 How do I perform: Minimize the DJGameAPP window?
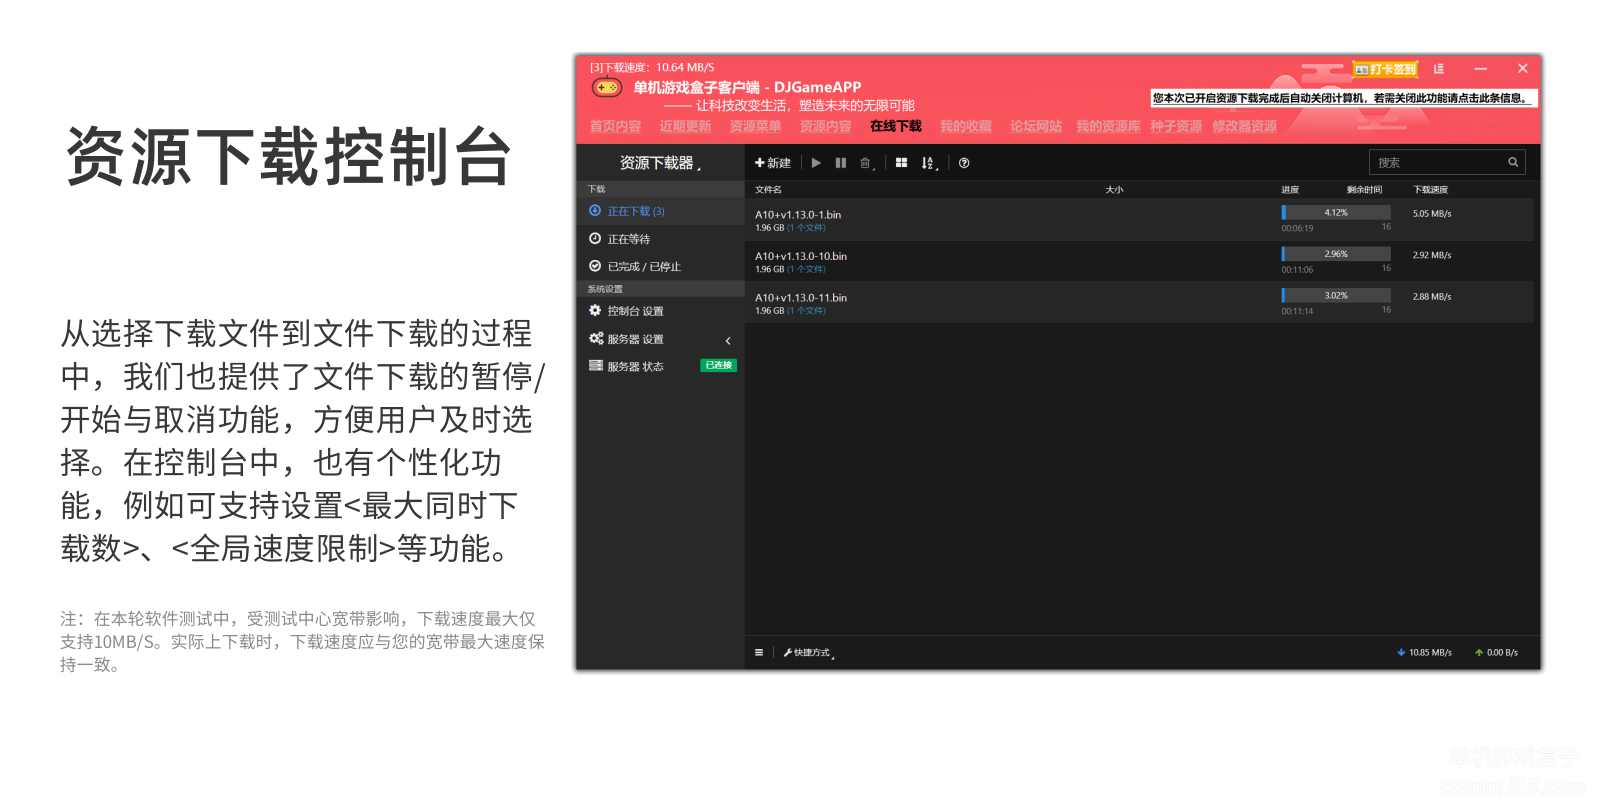point(1481,69)
